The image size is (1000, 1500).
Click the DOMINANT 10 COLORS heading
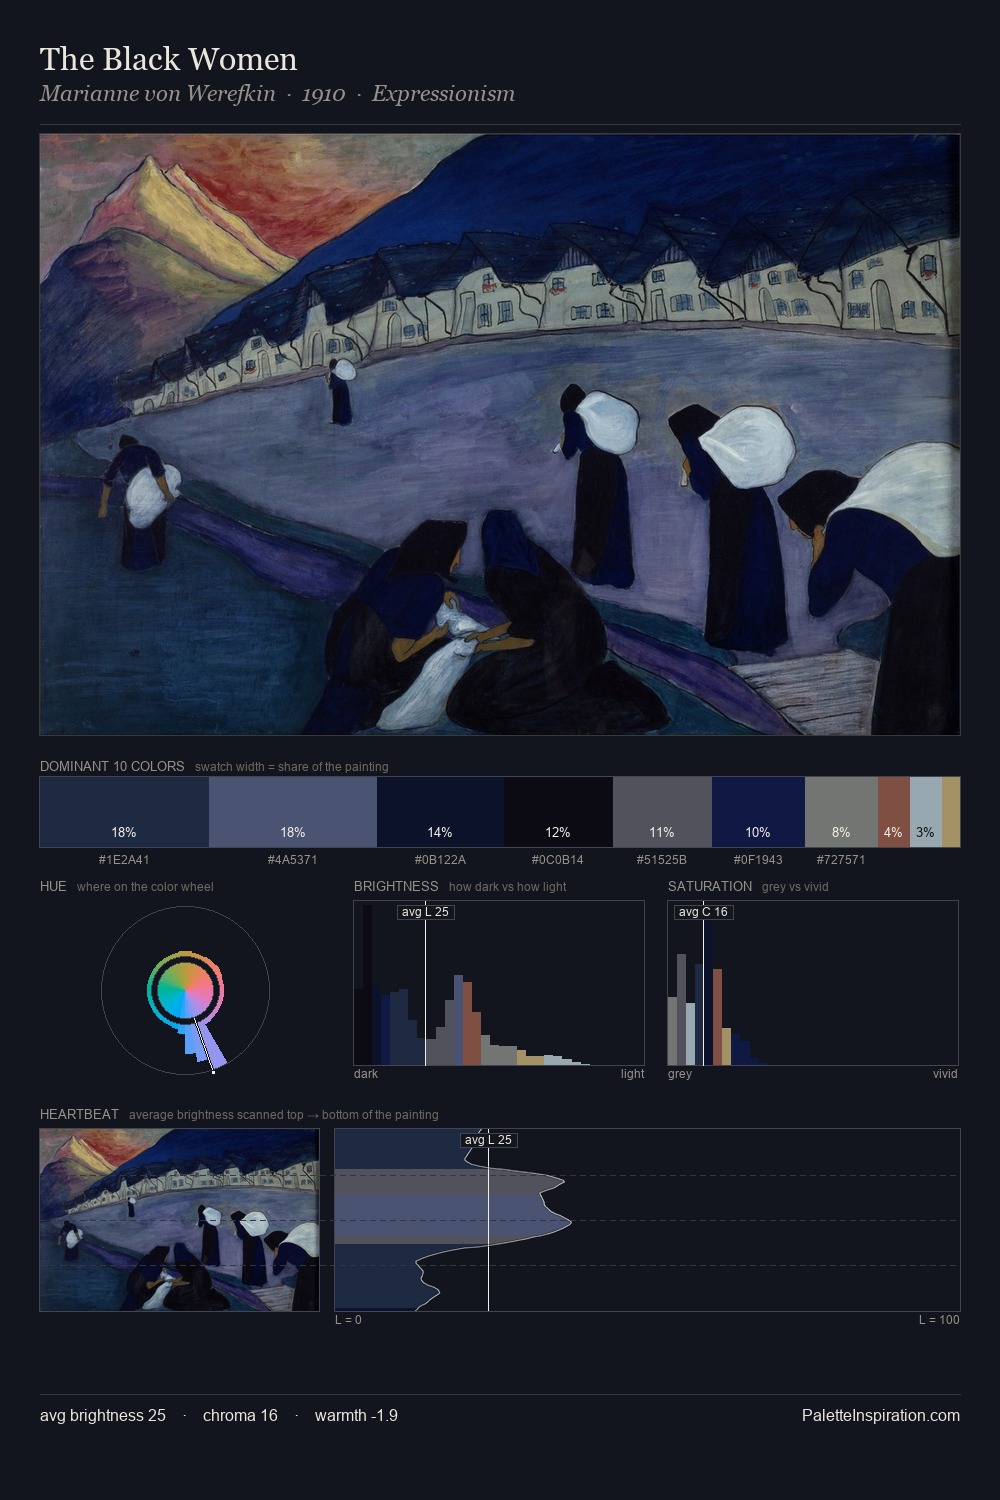tap(112, 766)
